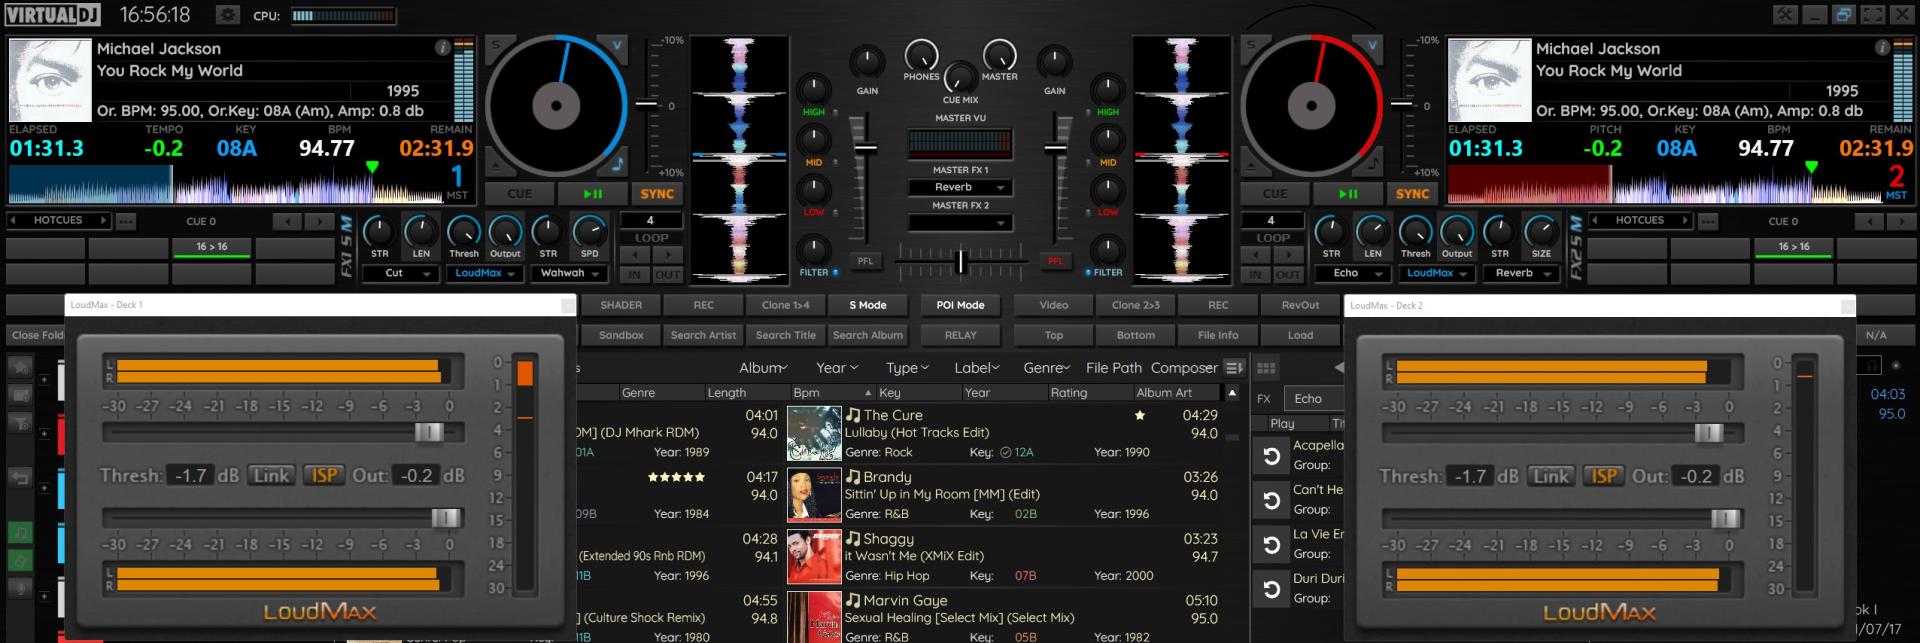Viewport: 1920px width, 643px height.
Task: Click the grid view icon beside FX
Action: click(1267, 369)
